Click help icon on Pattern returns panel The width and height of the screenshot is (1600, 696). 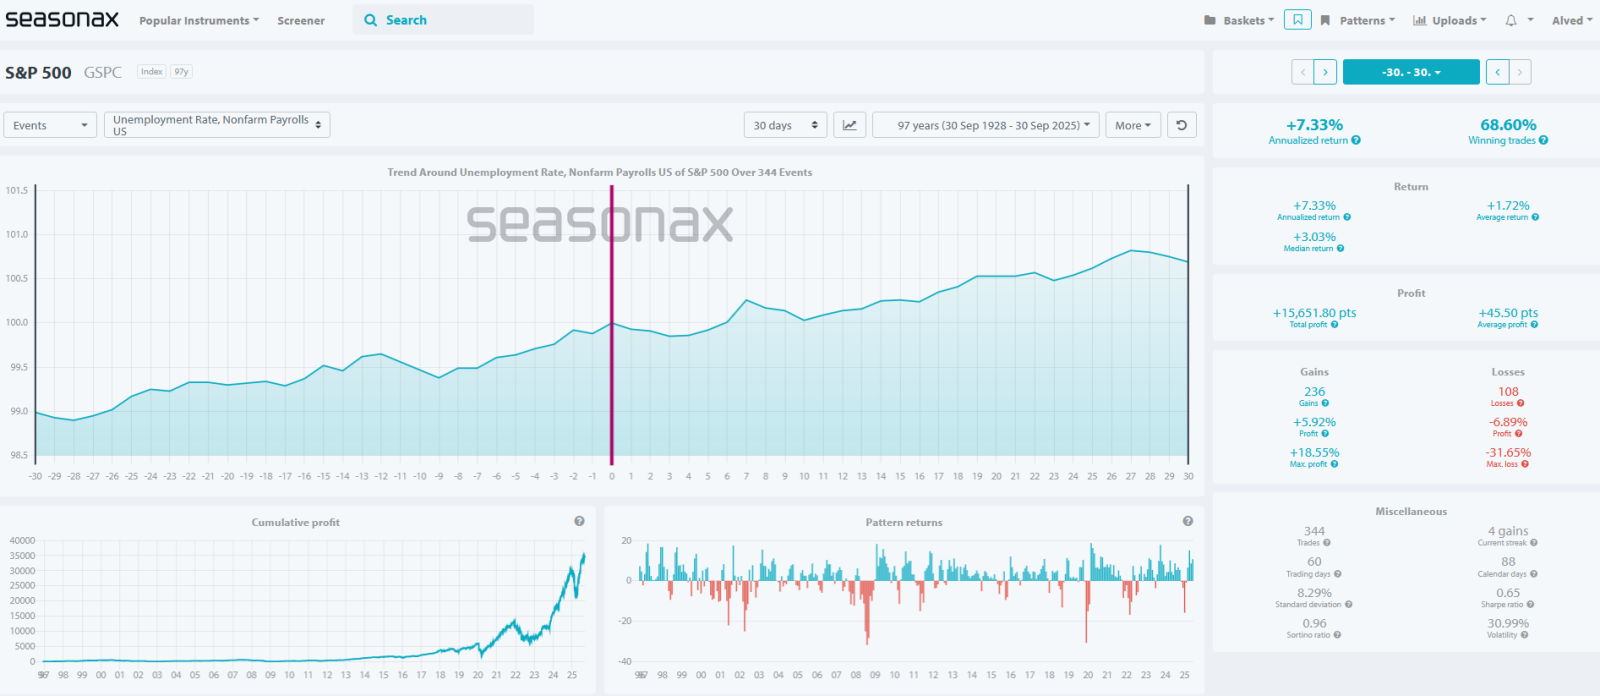pos(1188,521)
